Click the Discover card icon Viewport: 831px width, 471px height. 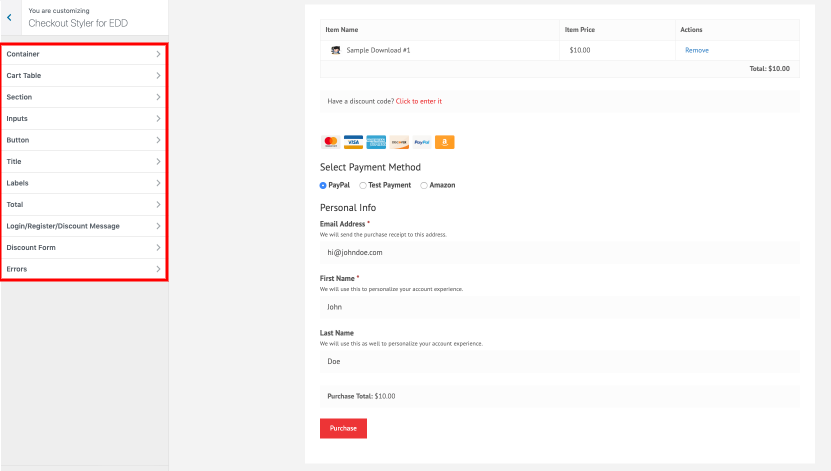(x=399, y=142)
